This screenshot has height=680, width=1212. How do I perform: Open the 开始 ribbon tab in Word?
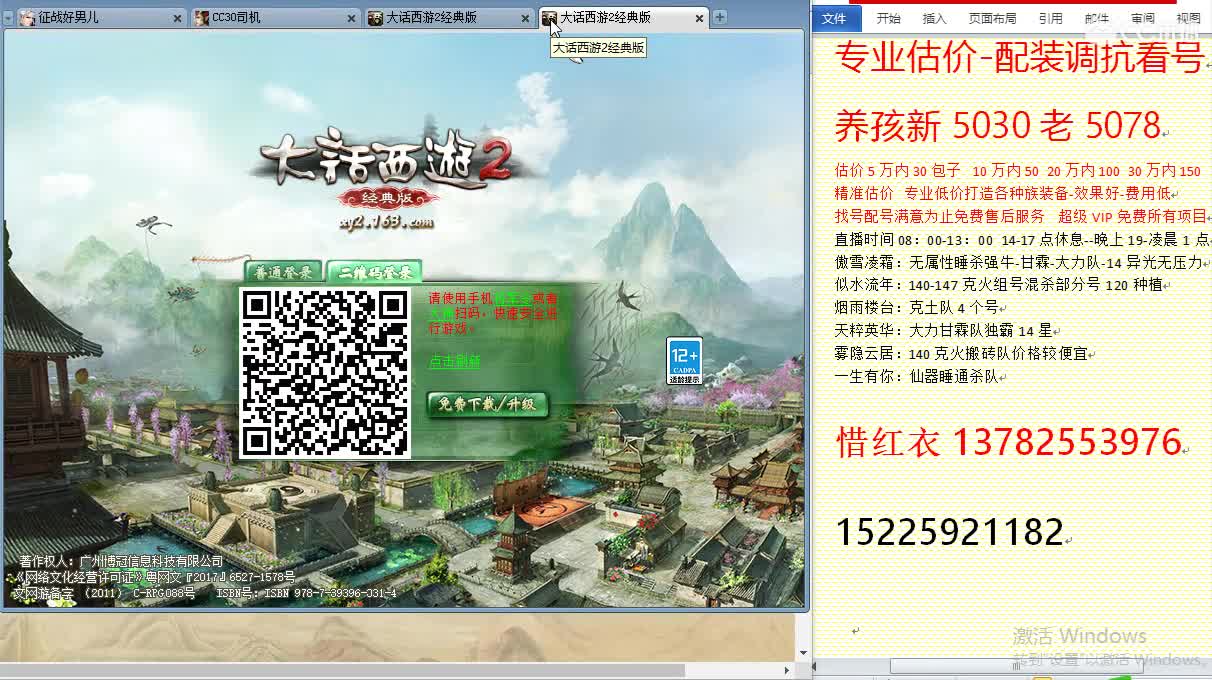pyautogui.click(x=888, y=18)
